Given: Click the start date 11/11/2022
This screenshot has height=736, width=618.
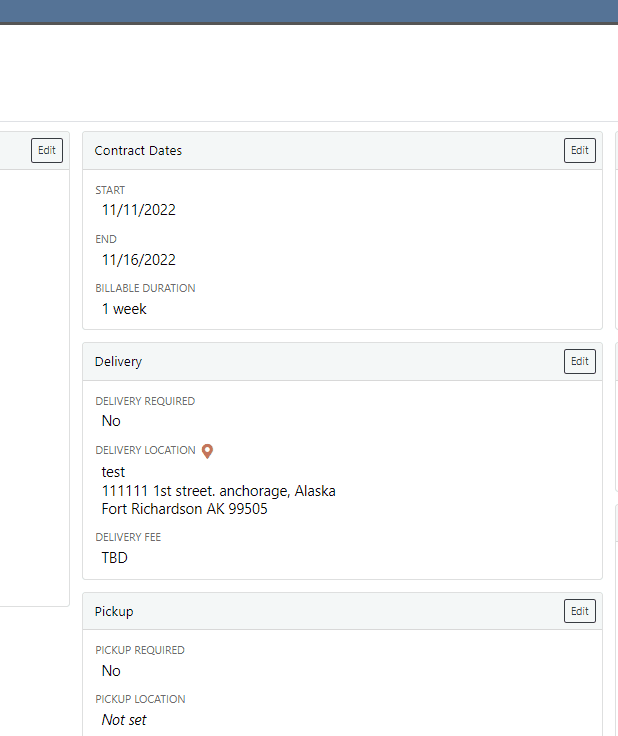Looking at the screenshot, I should pyautogui.click(x=139, y=210).
